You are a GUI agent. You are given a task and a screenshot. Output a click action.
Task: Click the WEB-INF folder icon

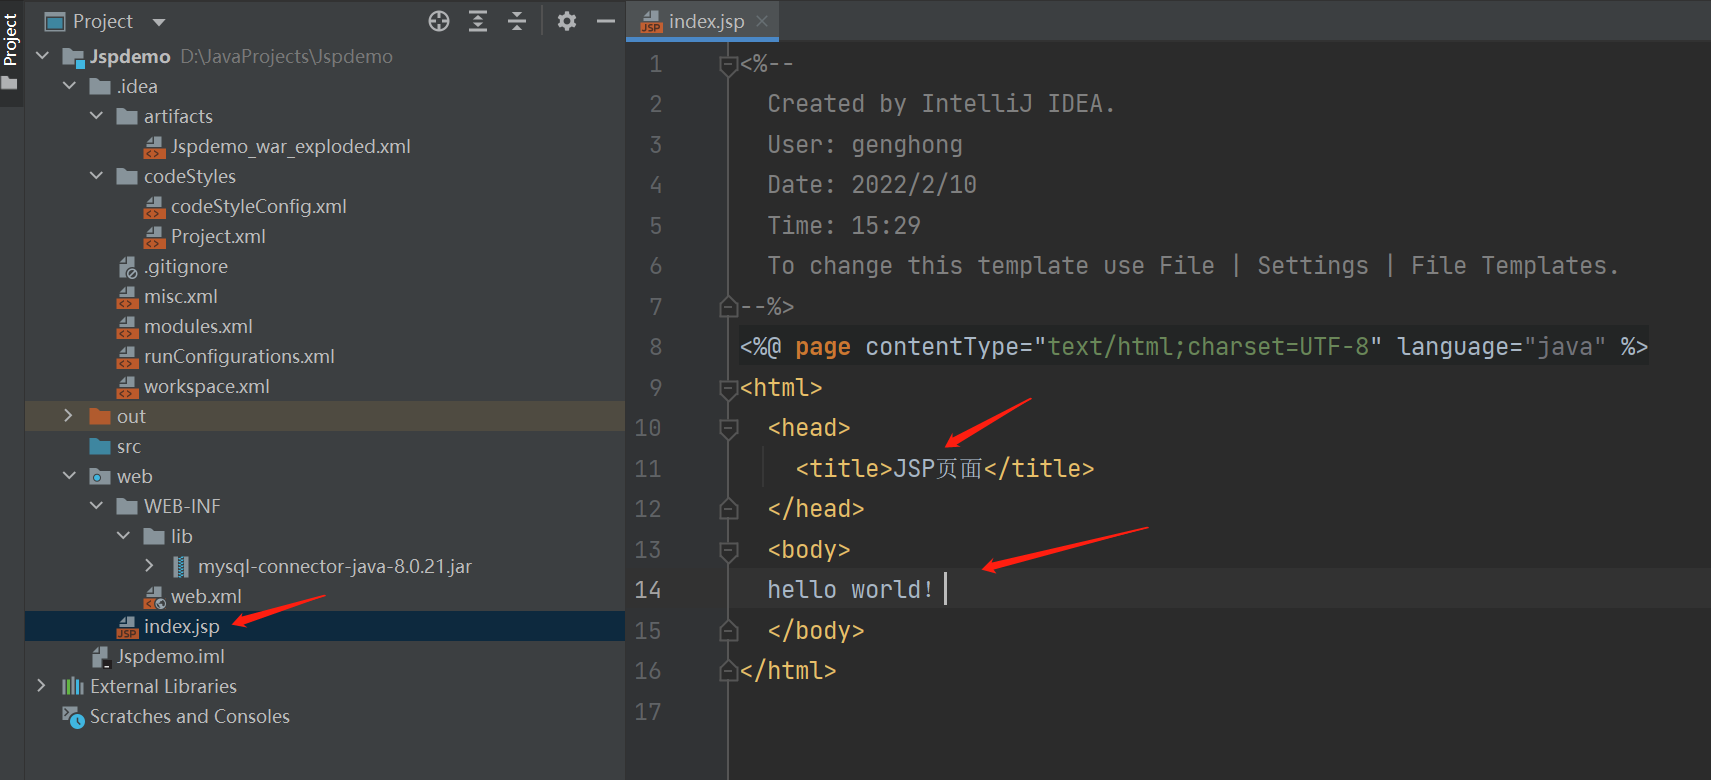tap(127, 506)
